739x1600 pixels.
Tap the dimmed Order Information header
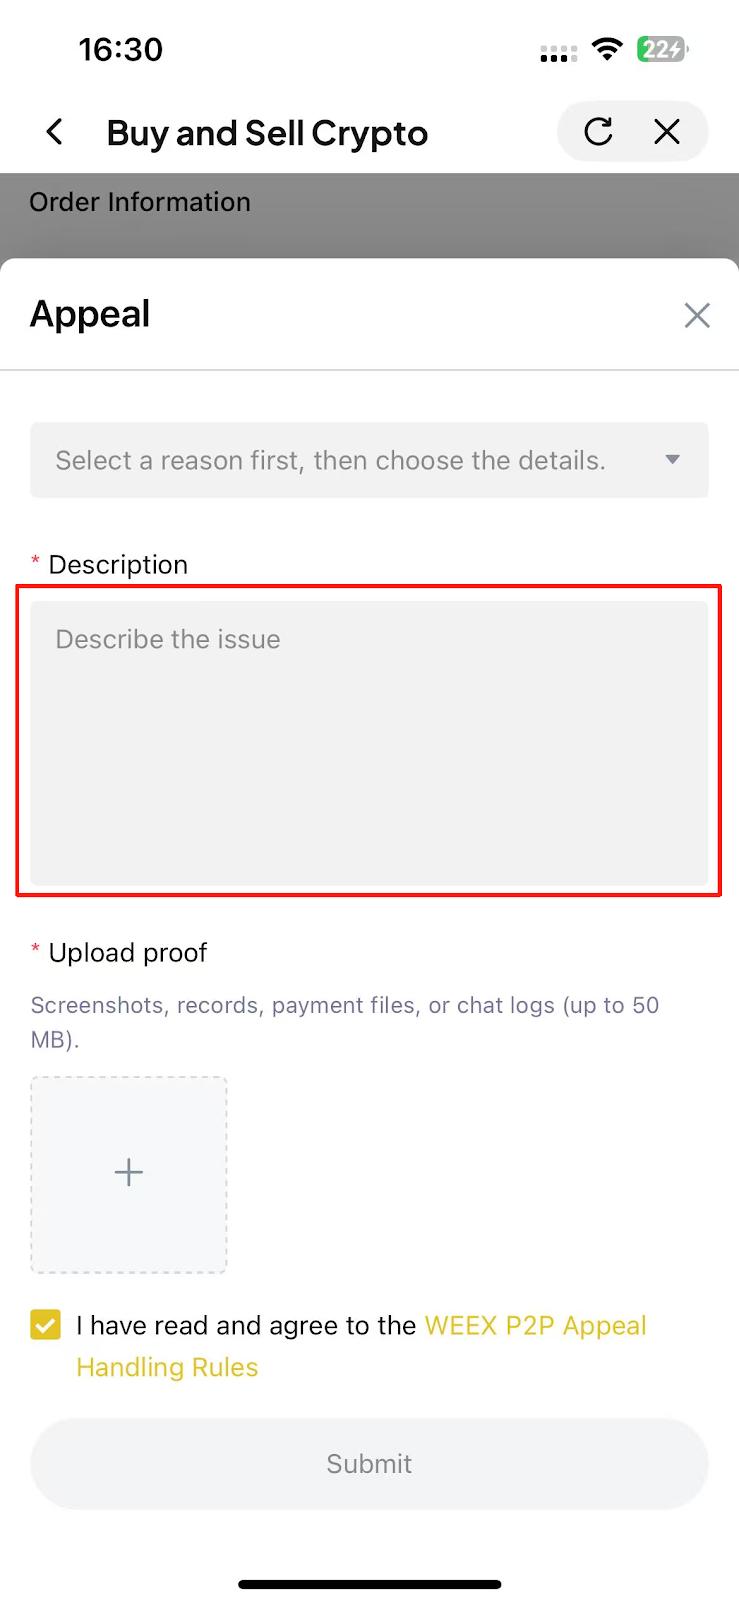(x=140, y=202)
